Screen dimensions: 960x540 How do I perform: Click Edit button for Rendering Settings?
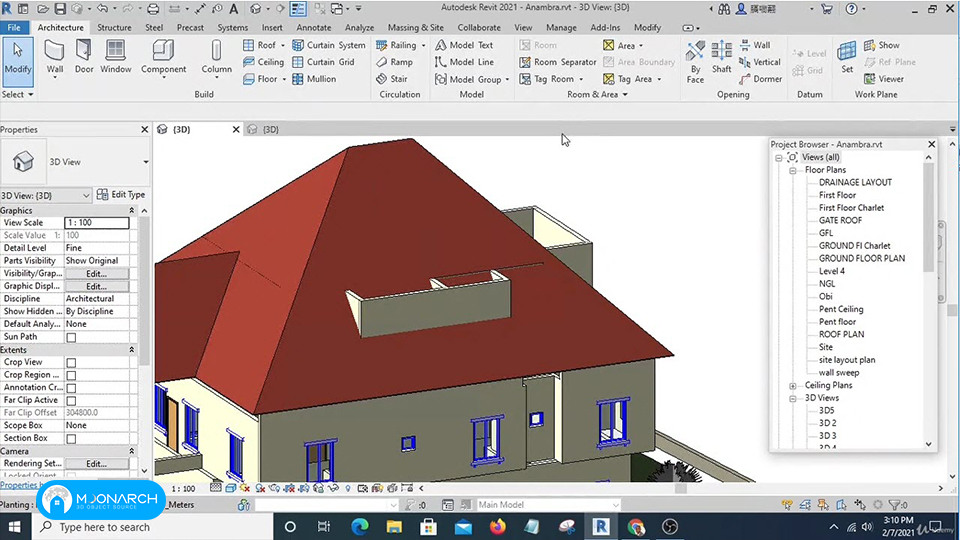[97, 464]
